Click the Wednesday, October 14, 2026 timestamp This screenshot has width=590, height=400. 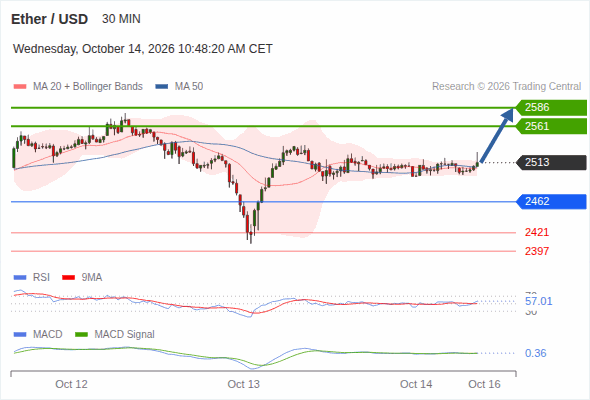[143, 49]
